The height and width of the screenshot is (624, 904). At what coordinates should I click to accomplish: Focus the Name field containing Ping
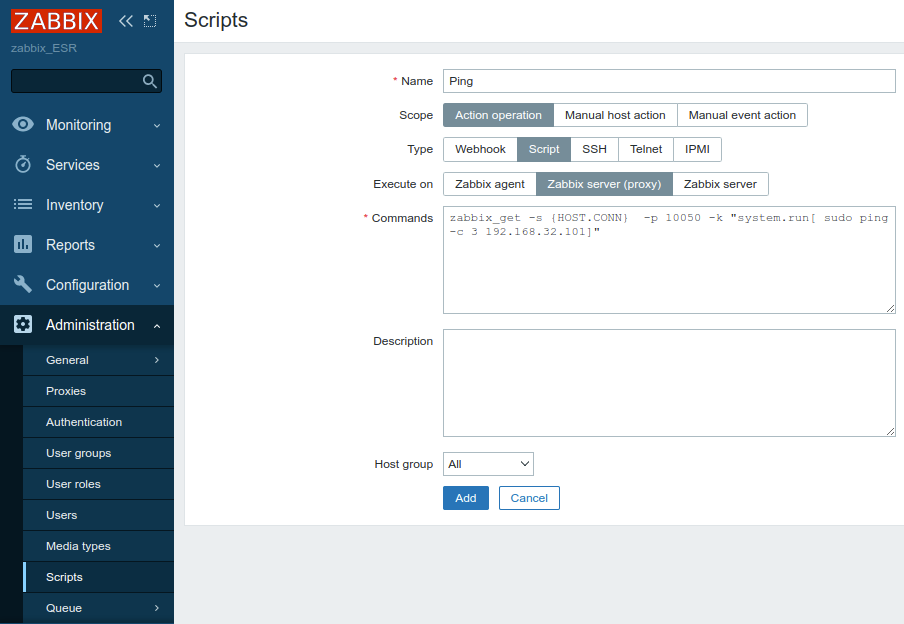click(x=669, y=81)
